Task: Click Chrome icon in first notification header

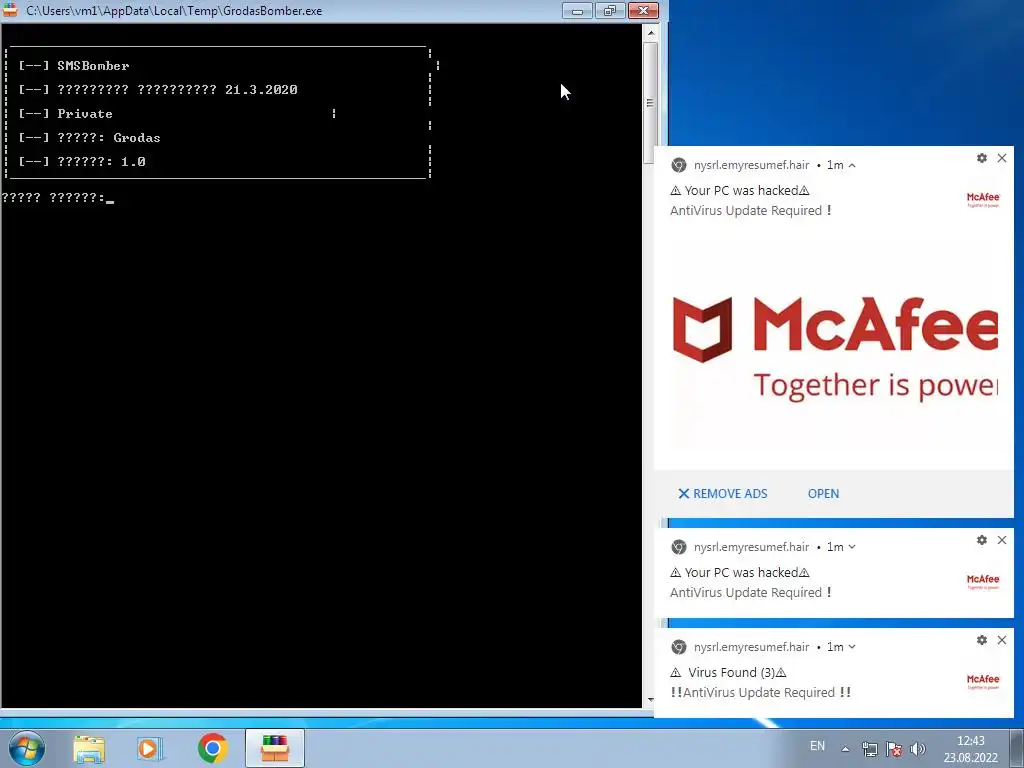Action: pyautogui.click(x=679, y=165)
